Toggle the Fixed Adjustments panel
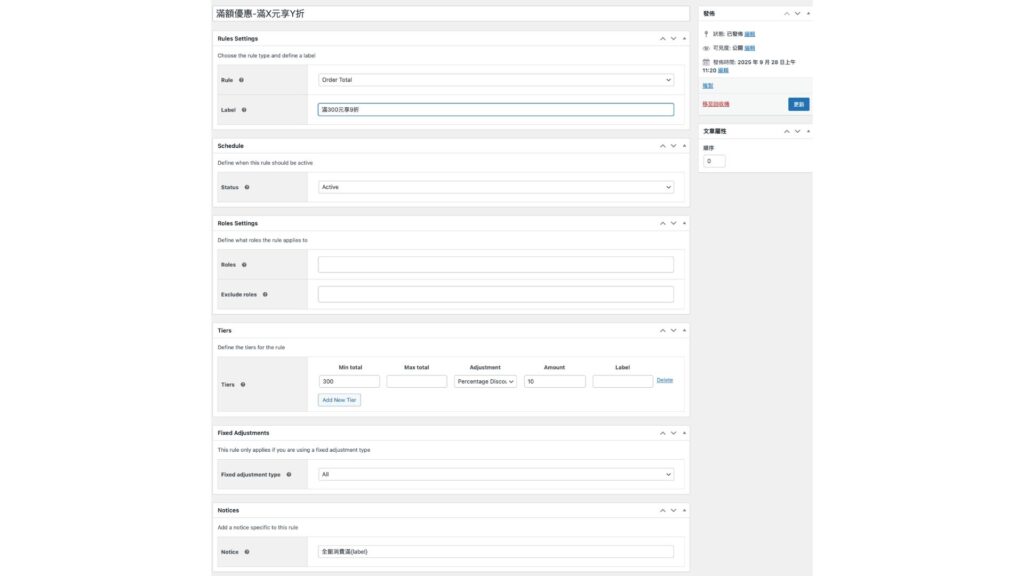 click(x=684, y=433)
